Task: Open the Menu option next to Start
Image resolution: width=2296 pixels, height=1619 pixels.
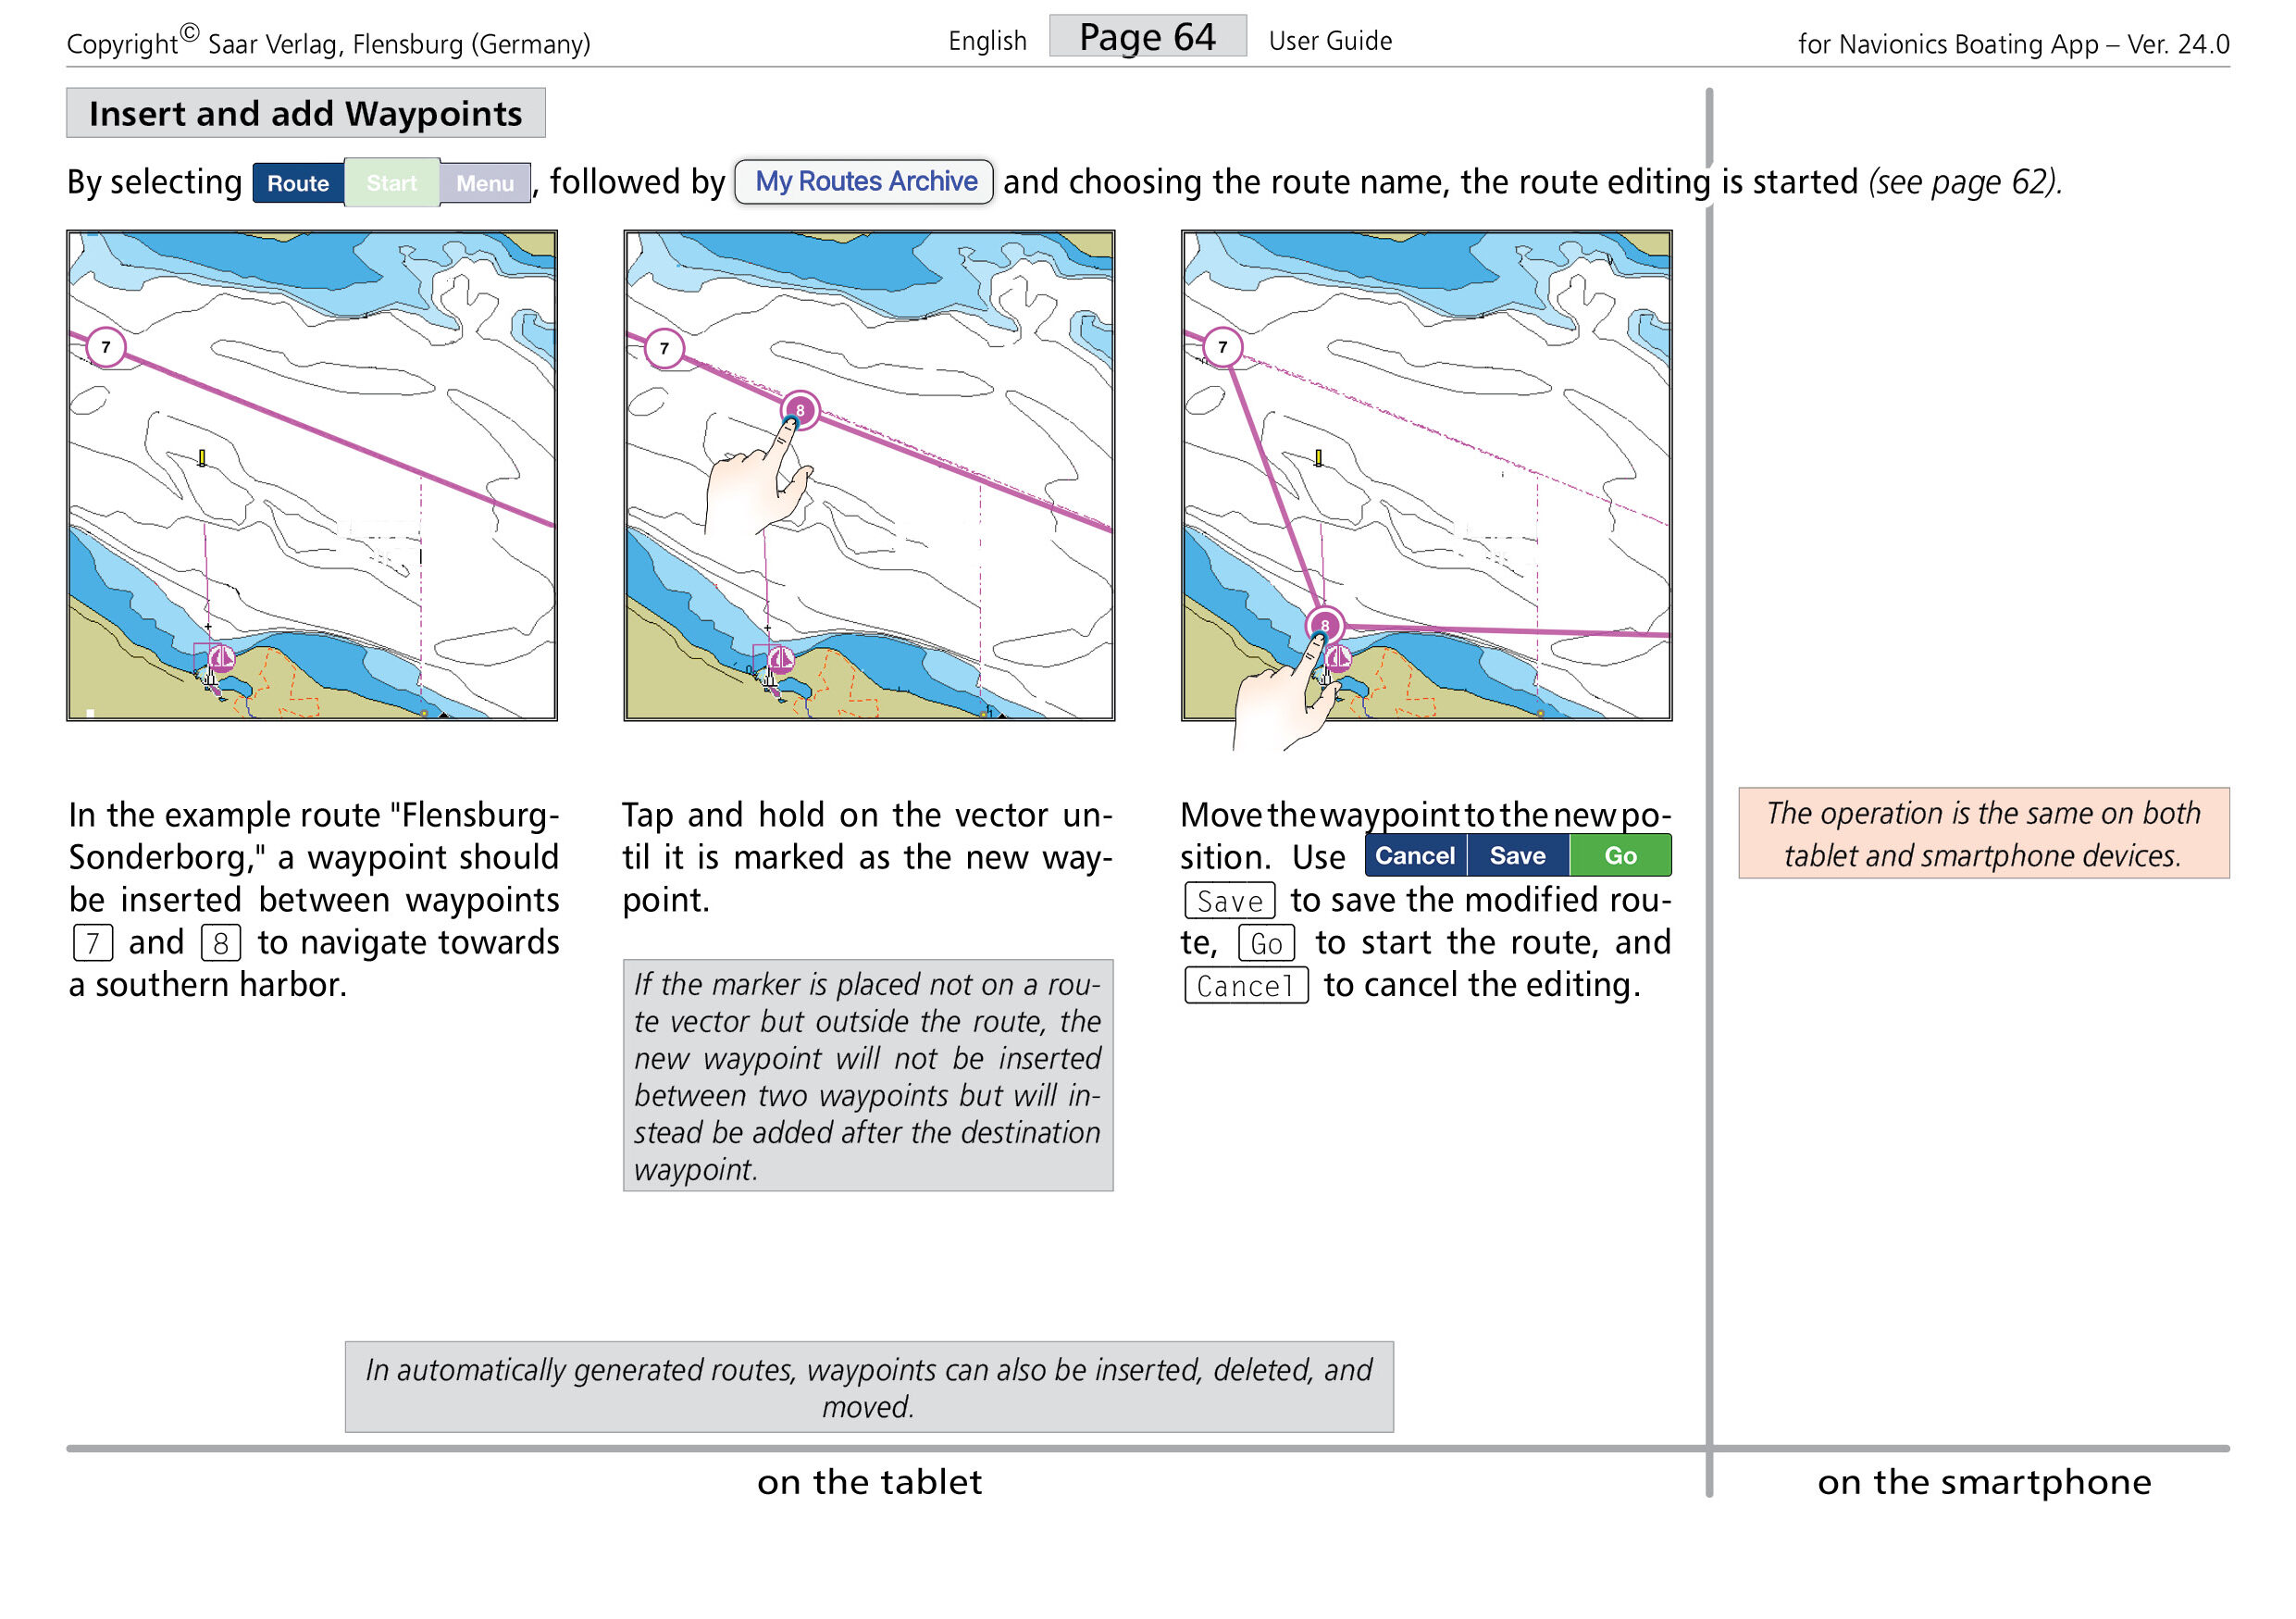Action: [485, 183]
